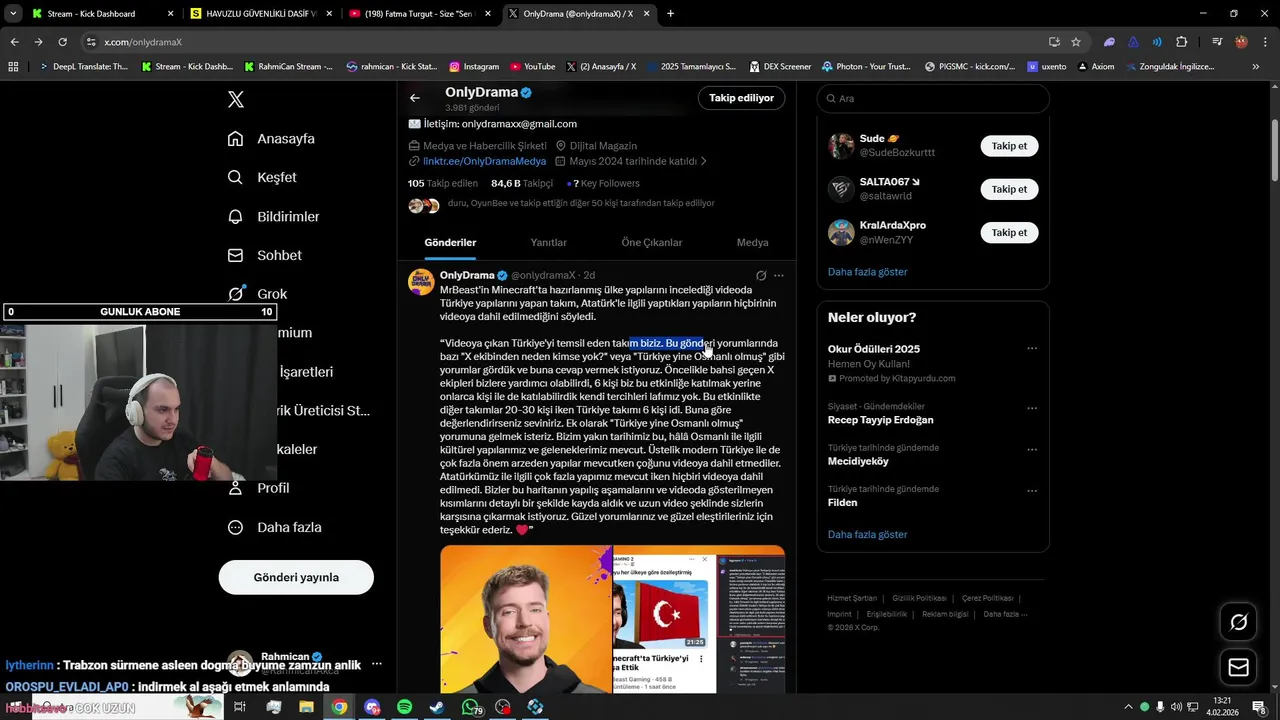
Task: Open more options for Okur Ödülleri 2025
Action: tap(1032, 349)
